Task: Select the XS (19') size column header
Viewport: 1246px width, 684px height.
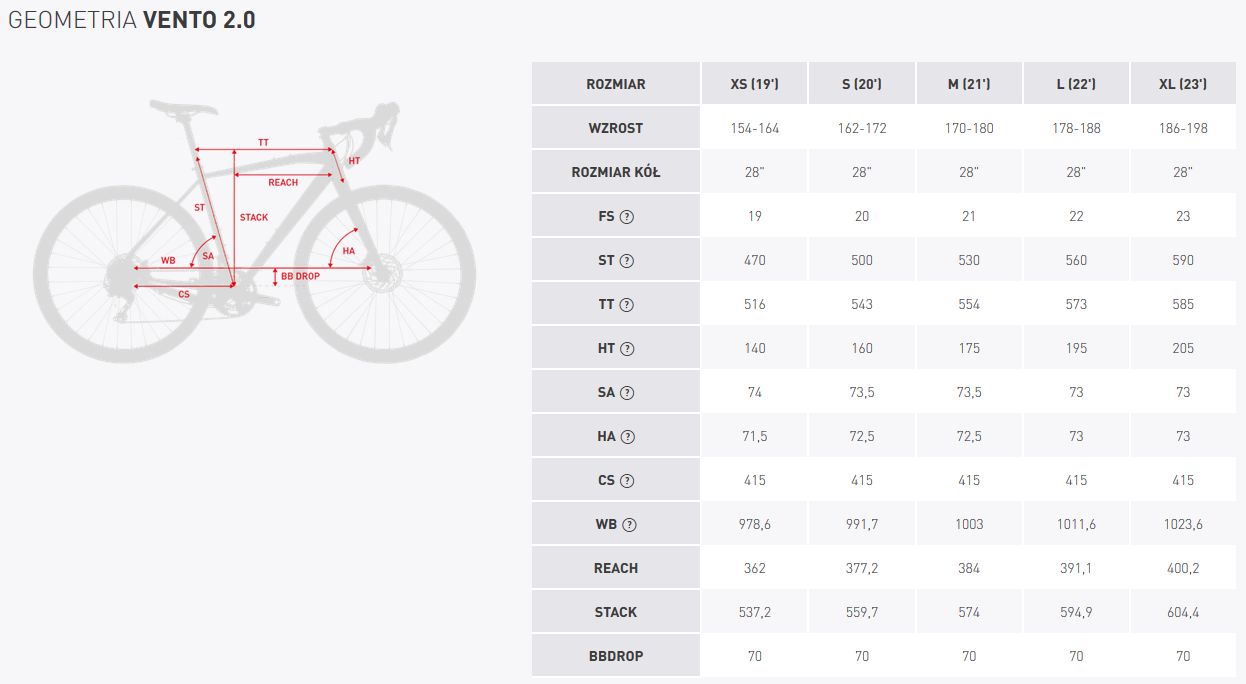Action: (754, 84)
